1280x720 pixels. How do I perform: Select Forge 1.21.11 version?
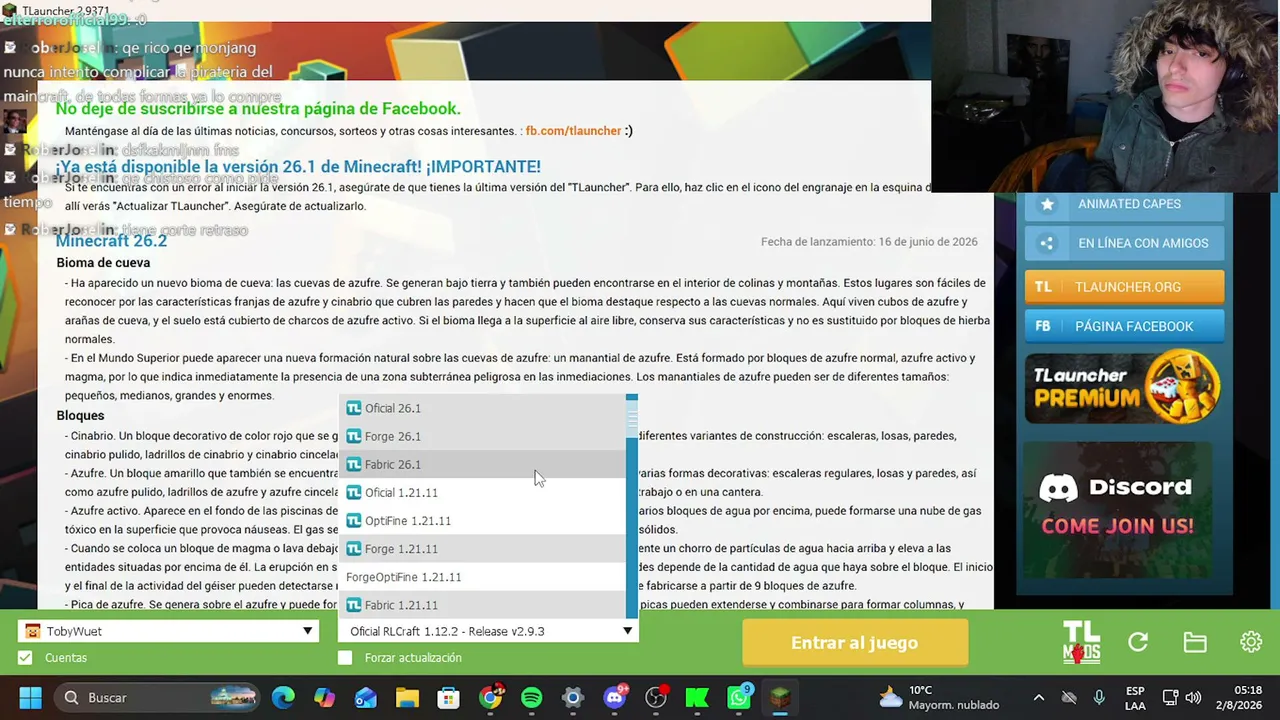coord(482,548)
